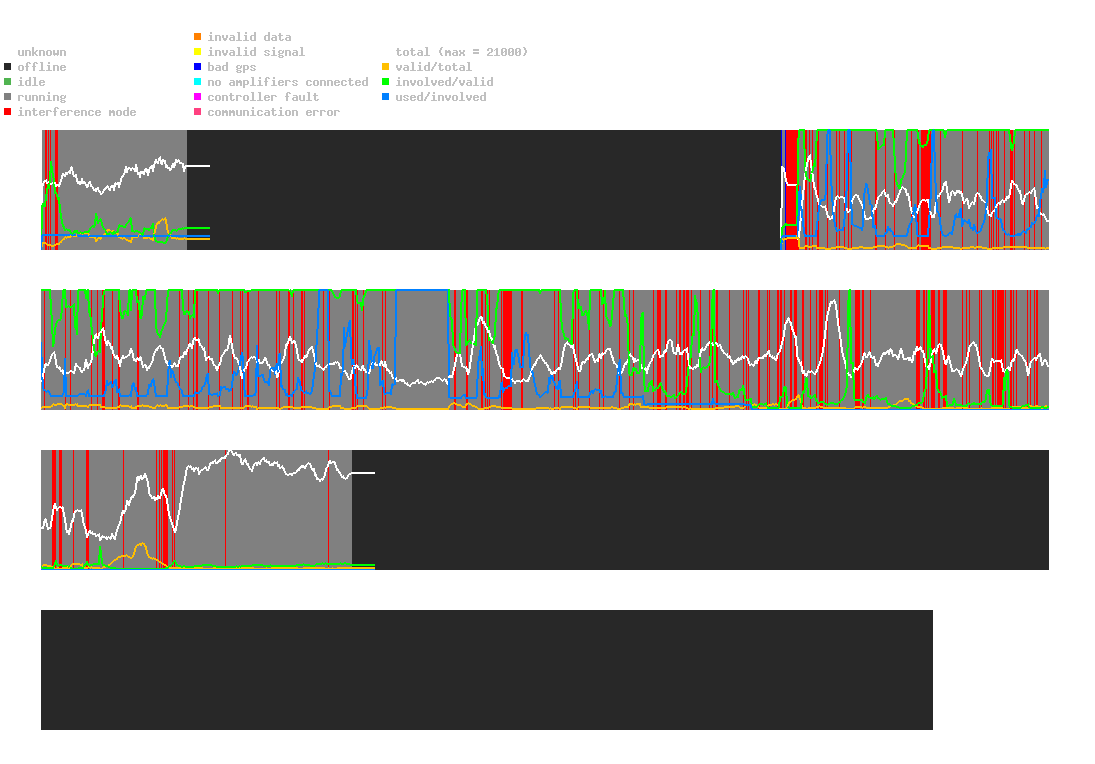Click the "communication error" legend label
This screenshot has width=1095, height=764.
tap(274, 112)
